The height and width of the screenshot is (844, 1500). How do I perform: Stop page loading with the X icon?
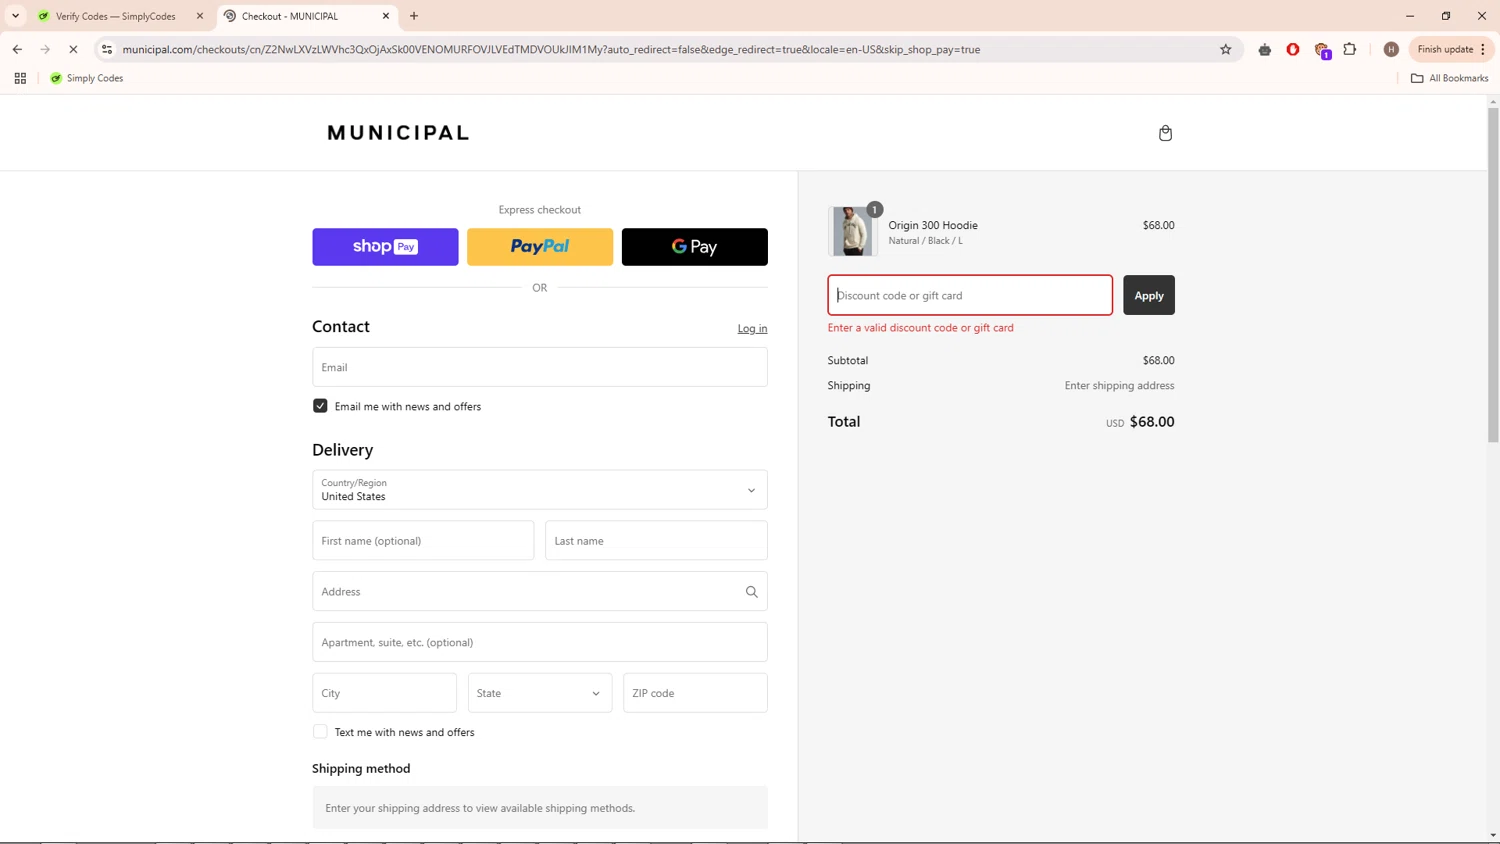coord(73,49)
